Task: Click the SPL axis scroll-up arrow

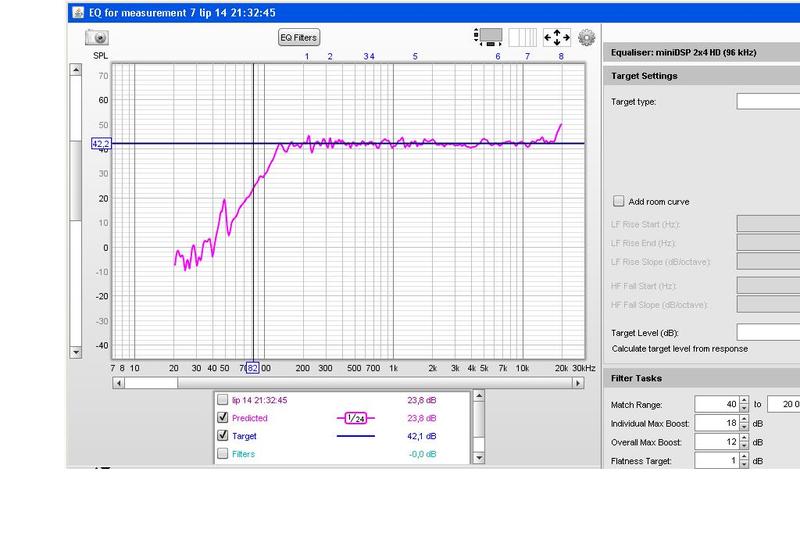Action: pos(75,70)
